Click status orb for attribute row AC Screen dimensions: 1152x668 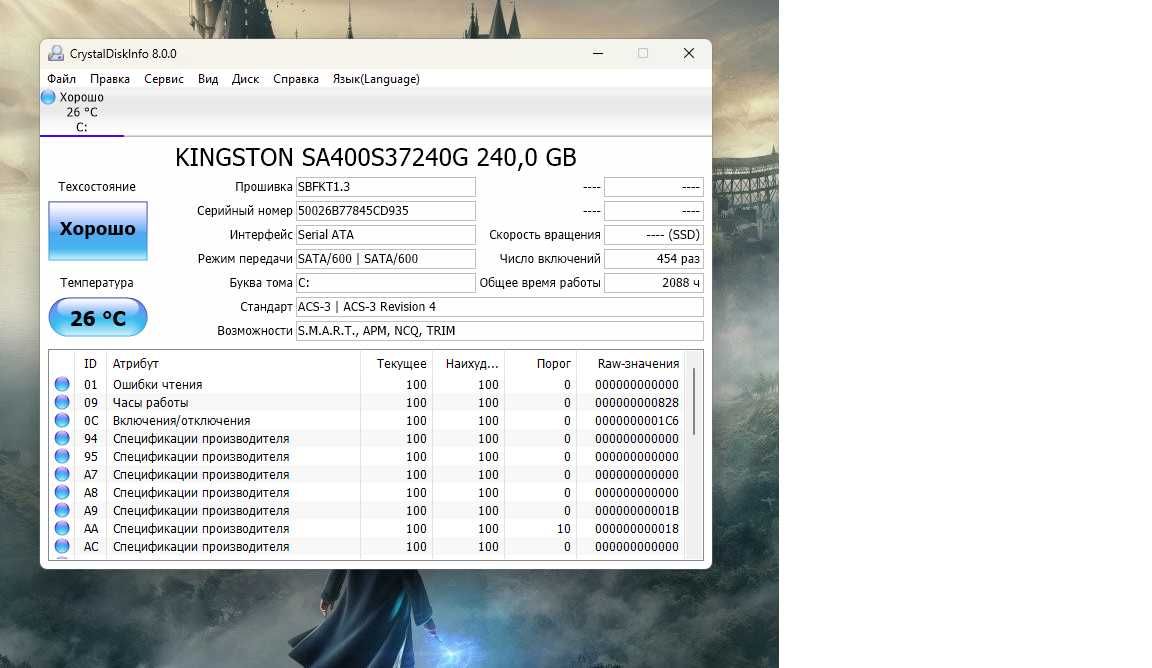click(x=62, y=547)
